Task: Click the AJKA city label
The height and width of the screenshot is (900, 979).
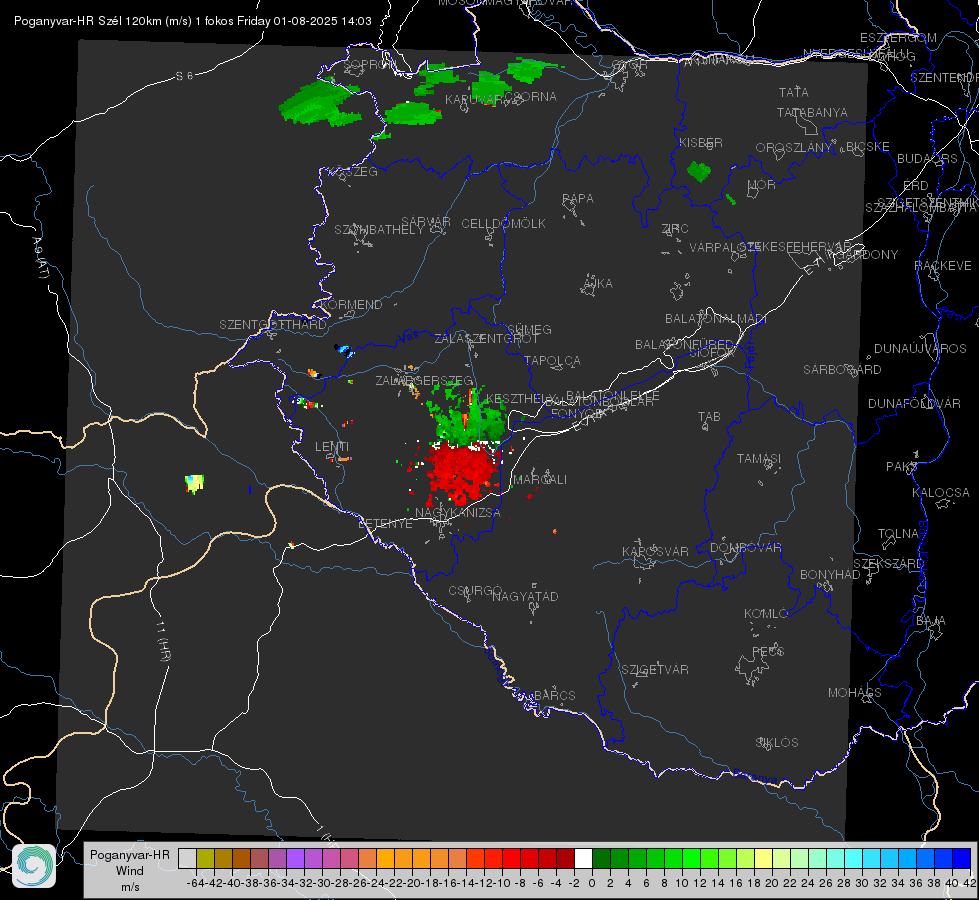Action: pyautogui.click(x=598, y=283)
